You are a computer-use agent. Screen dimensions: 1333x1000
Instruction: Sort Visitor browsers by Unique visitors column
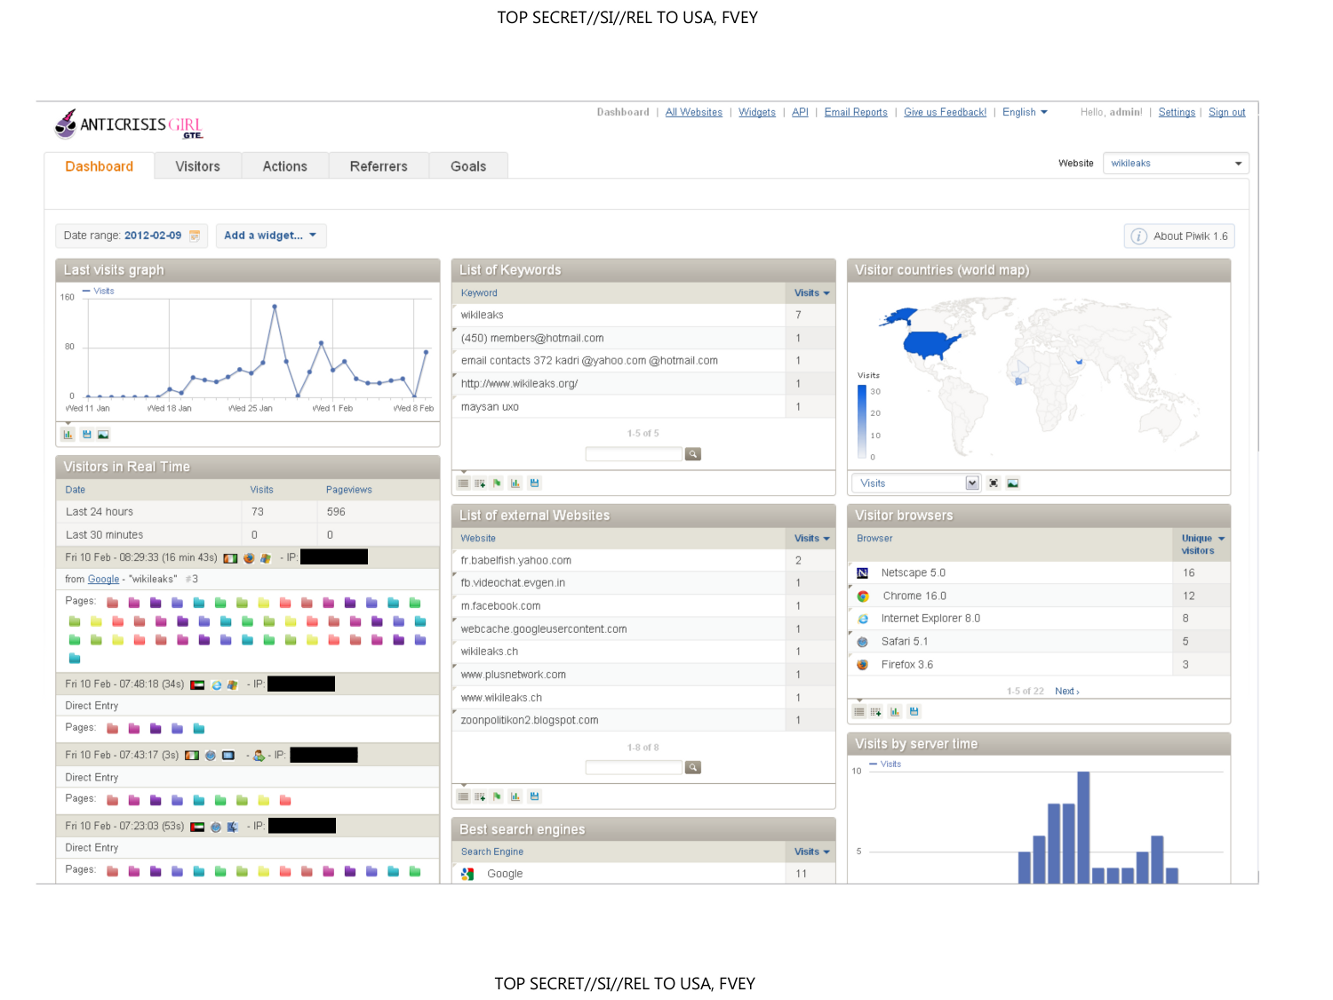pyautogui.click(x=1202, y=544)
